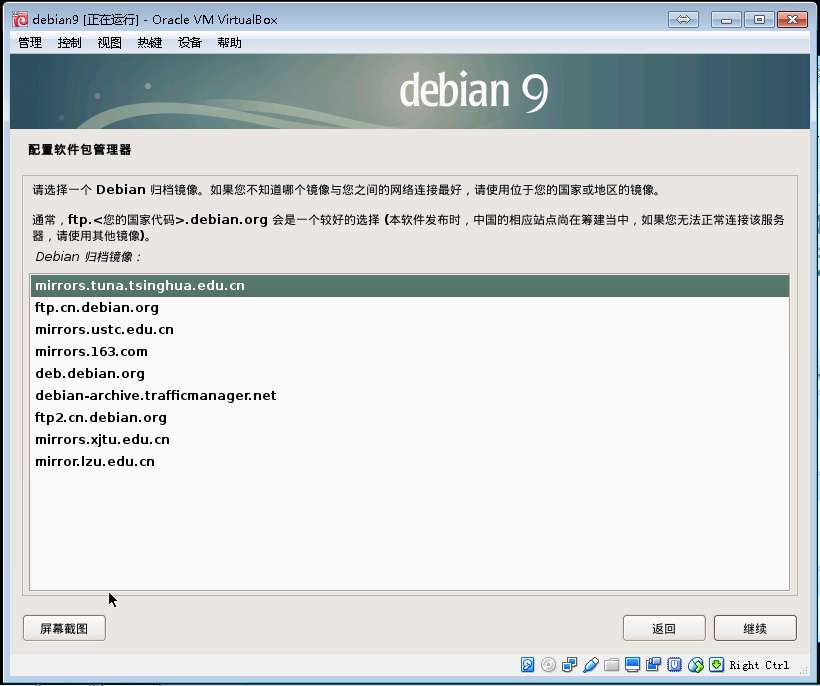Open the 控制 menu

70,43
